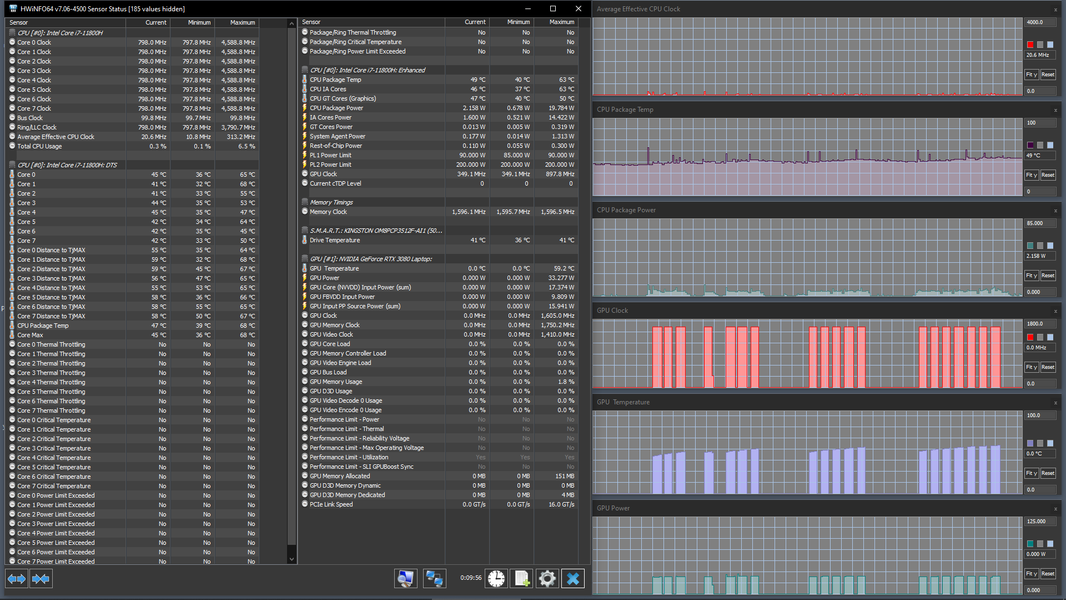Click the Maximum column header in left panel

click(242, 21)
